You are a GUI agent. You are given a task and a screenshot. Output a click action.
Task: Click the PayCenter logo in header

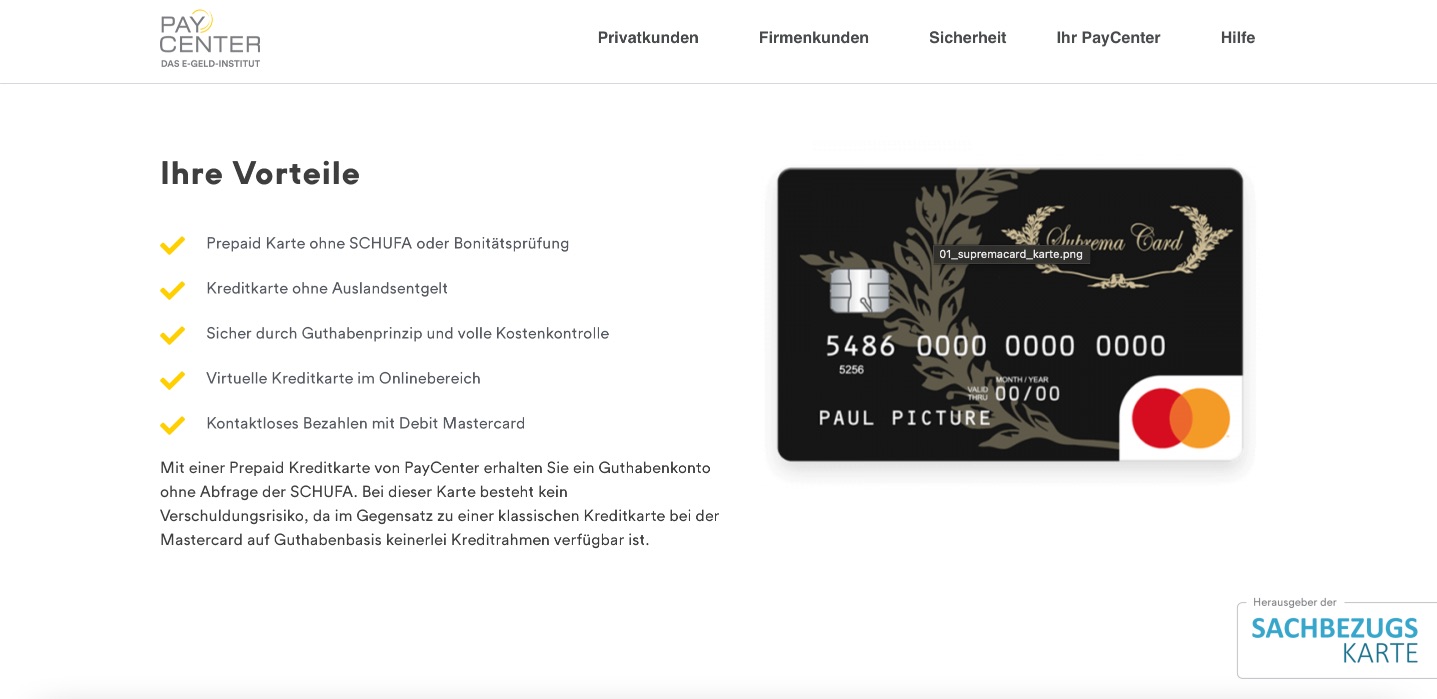pyautogui.click(x=210, y=39)
